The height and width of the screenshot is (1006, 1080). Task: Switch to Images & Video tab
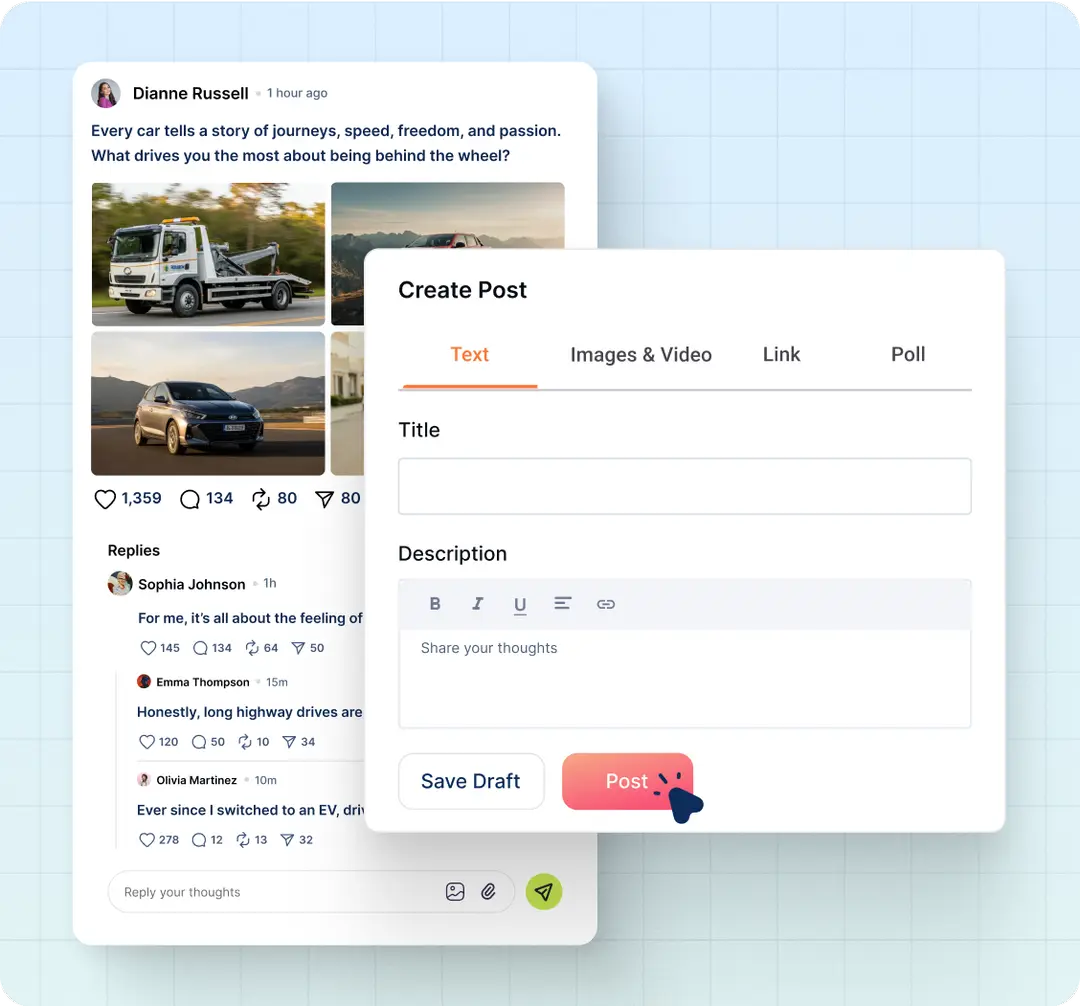click(641, 355)
